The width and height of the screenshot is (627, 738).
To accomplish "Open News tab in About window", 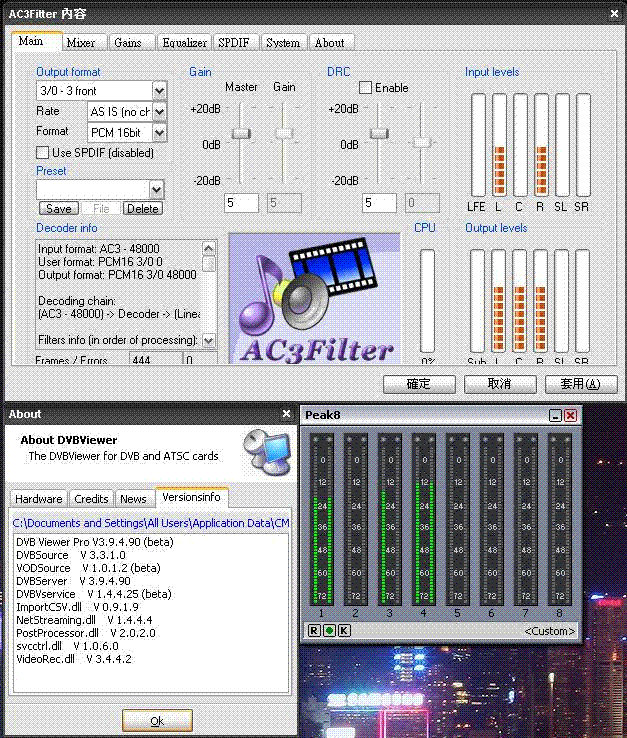I will (x=133, y=498).
